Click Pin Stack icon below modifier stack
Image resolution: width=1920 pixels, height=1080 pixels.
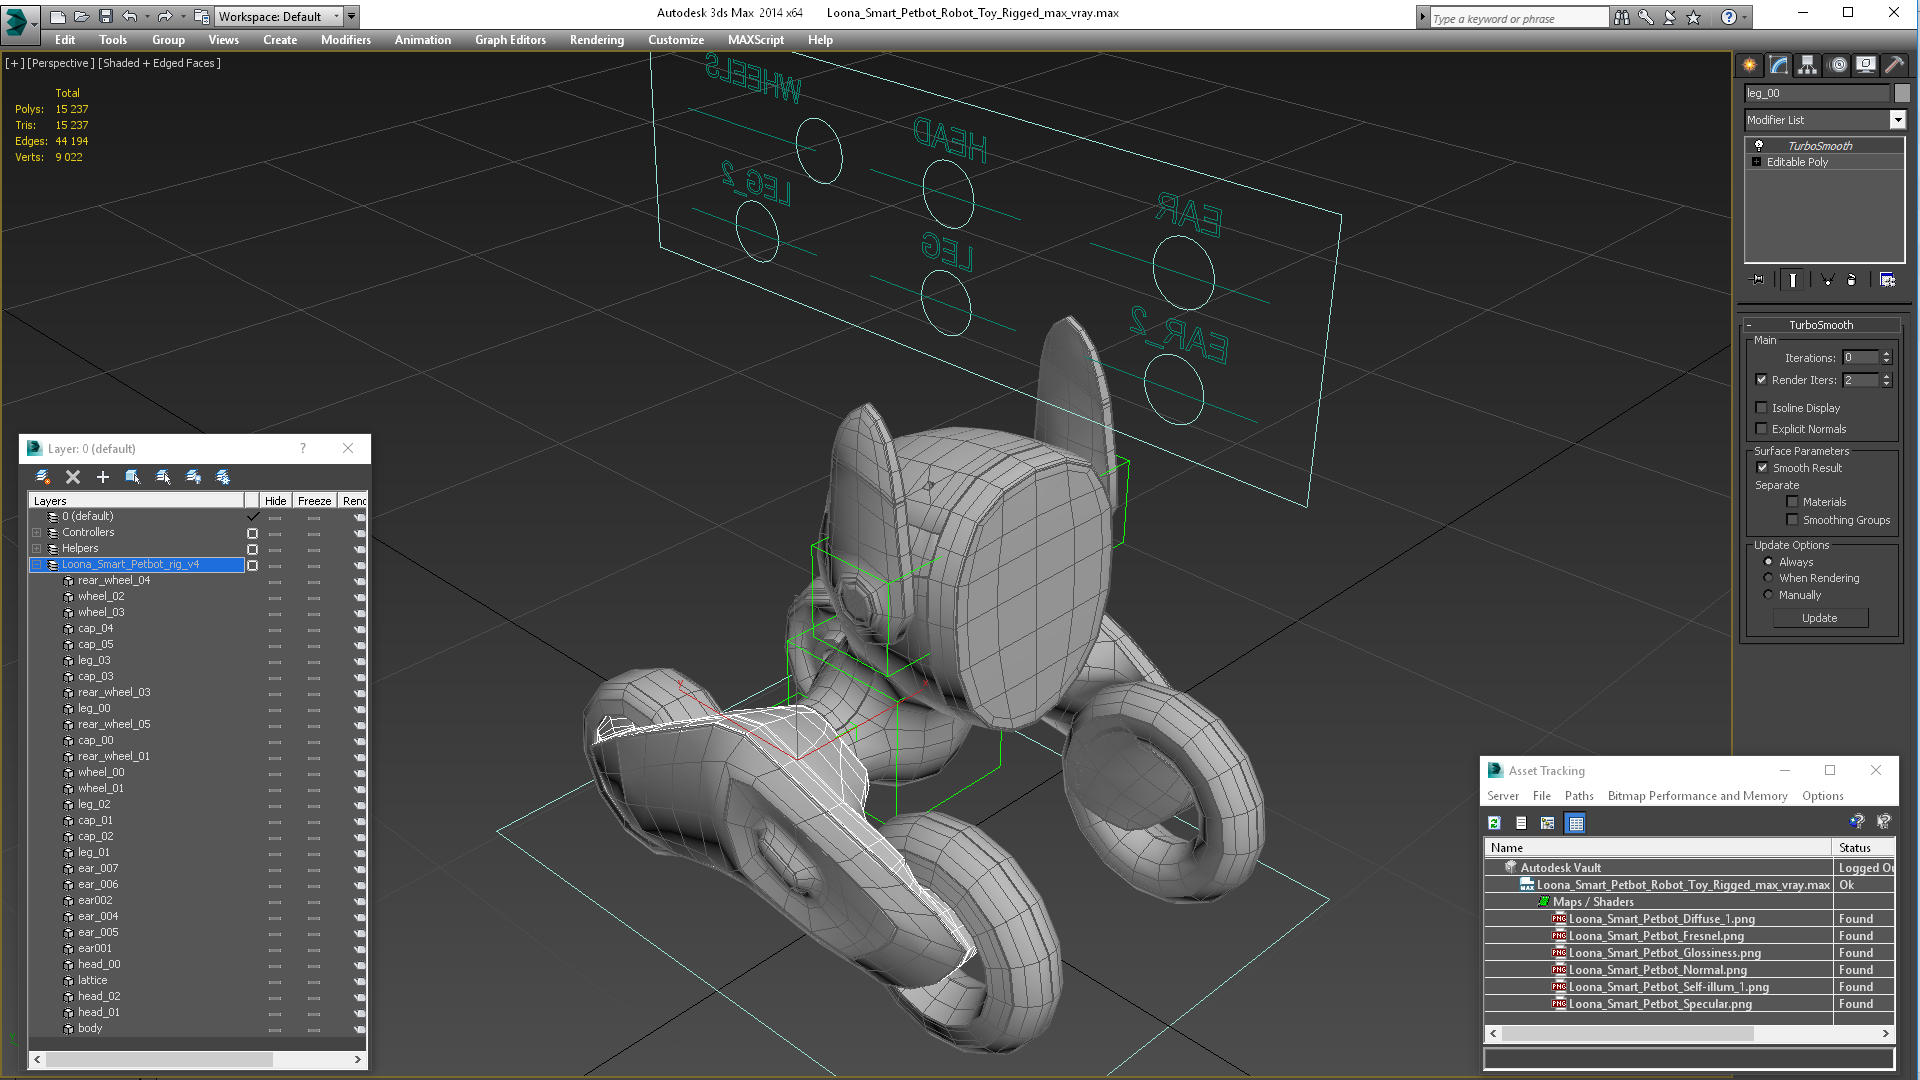pos(1758,280)
